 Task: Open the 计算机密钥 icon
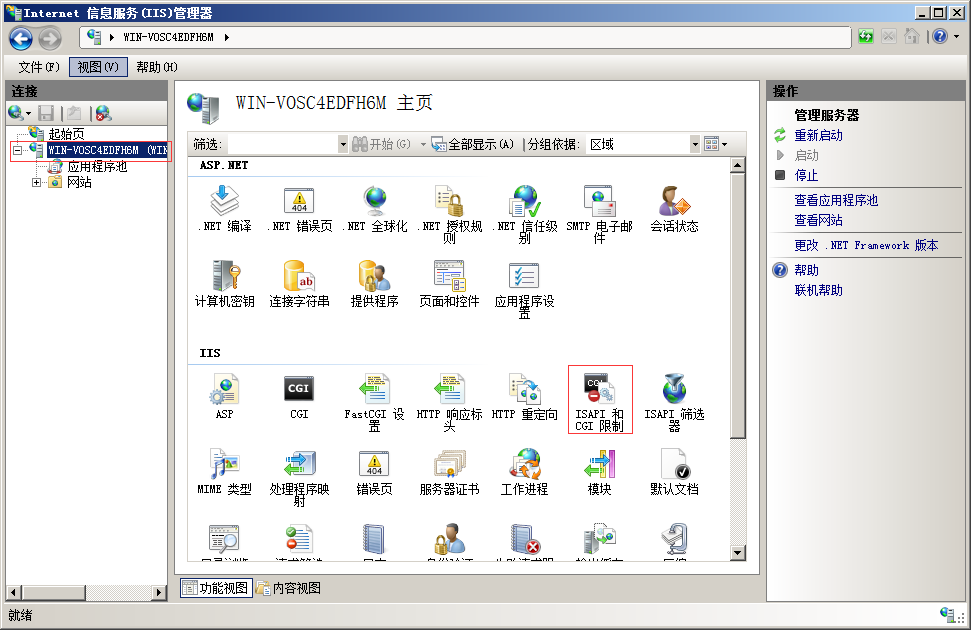[224, 276]
